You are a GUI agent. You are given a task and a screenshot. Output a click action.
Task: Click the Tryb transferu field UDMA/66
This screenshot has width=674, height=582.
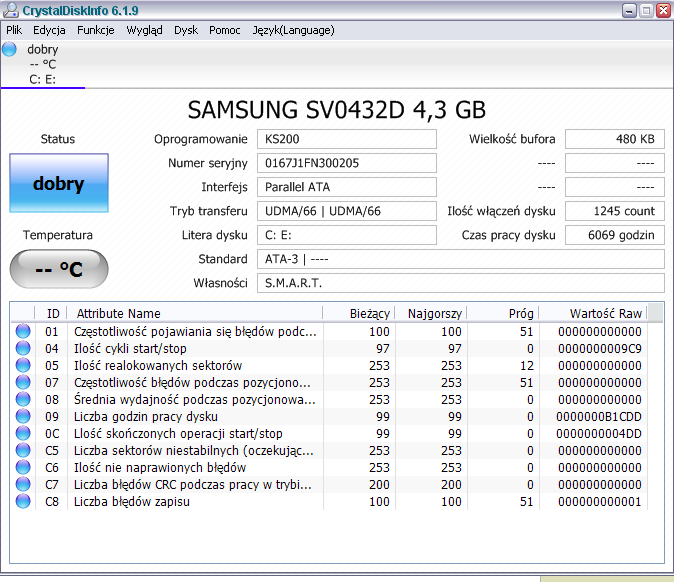(347, 211)
